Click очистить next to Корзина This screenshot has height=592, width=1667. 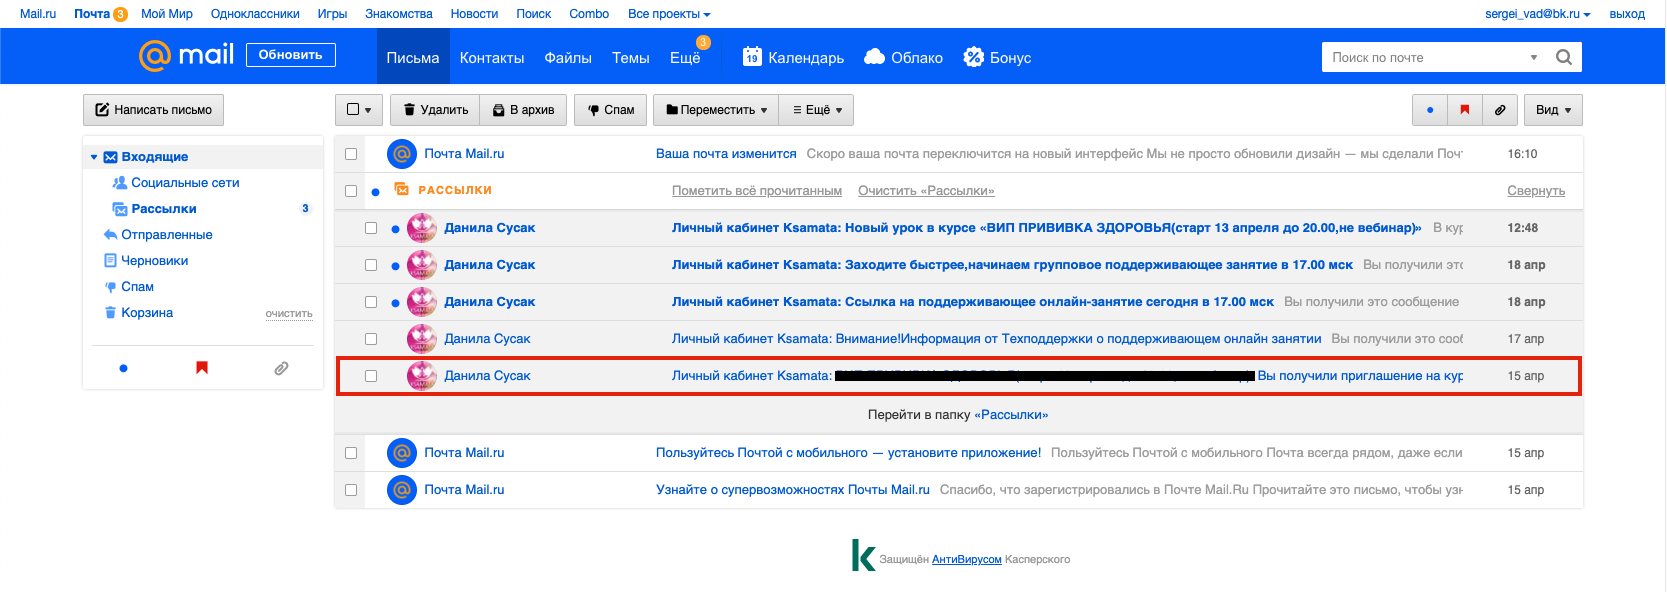[289, 314]
